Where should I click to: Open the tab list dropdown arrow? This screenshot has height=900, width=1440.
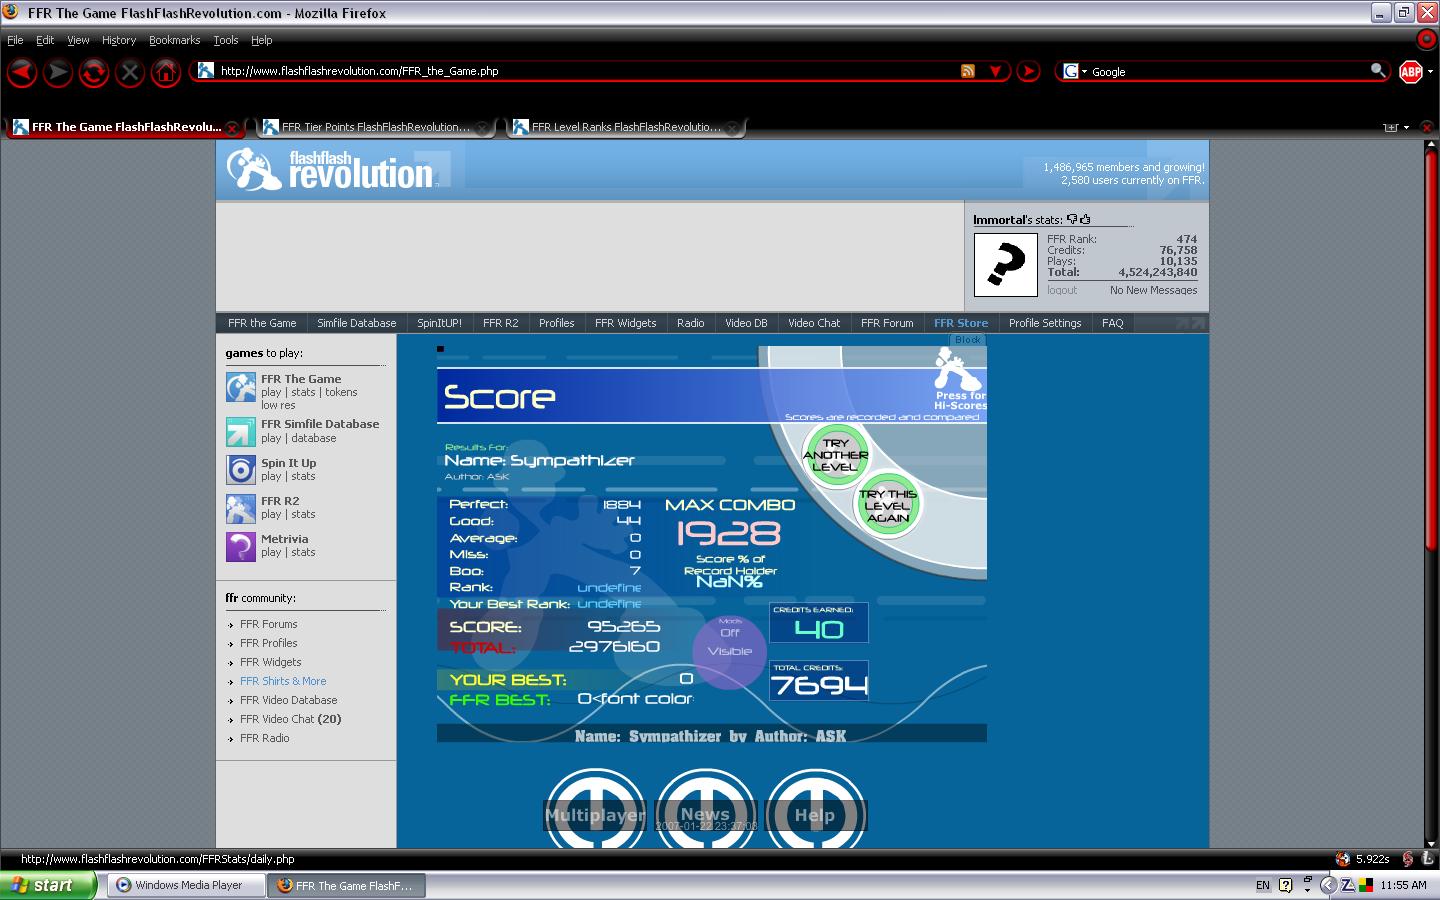(1406, 127)
